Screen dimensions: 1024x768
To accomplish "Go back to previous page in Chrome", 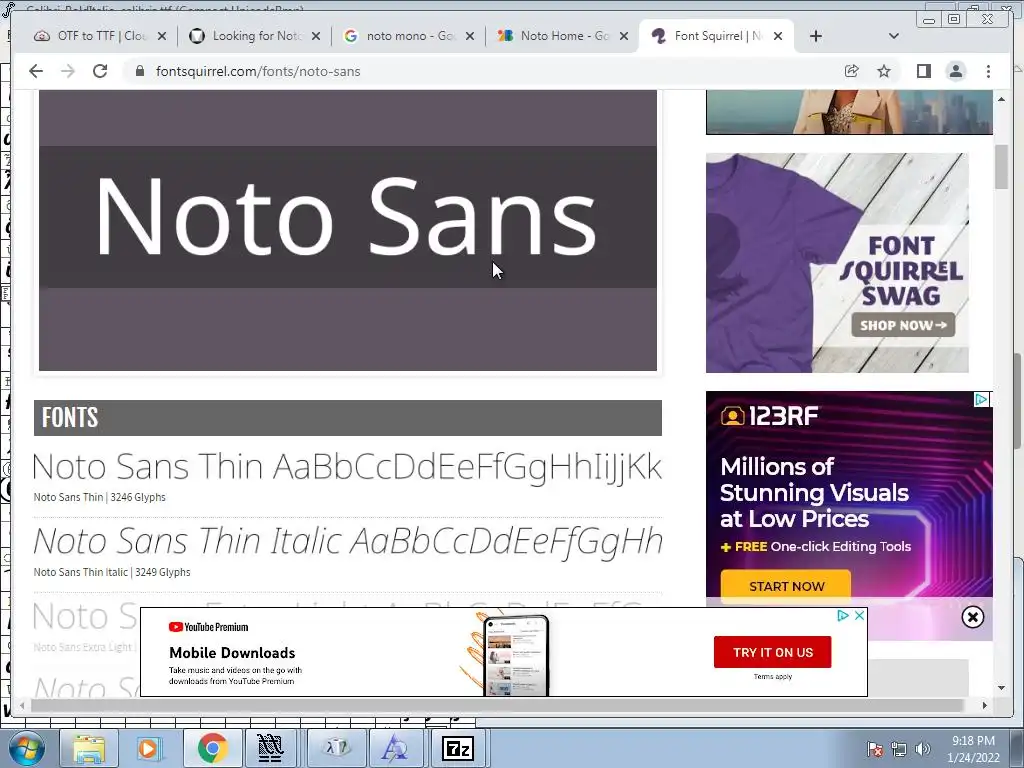I will click(36, 71).
